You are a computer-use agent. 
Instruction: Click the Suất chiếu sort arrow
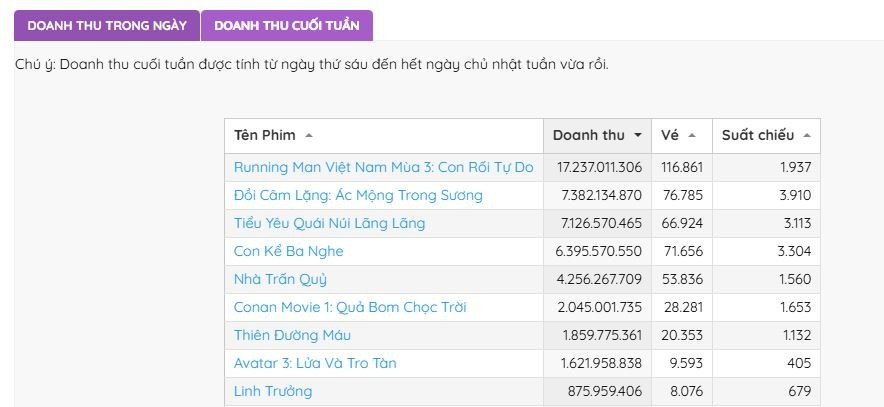(x=806, y=136)
